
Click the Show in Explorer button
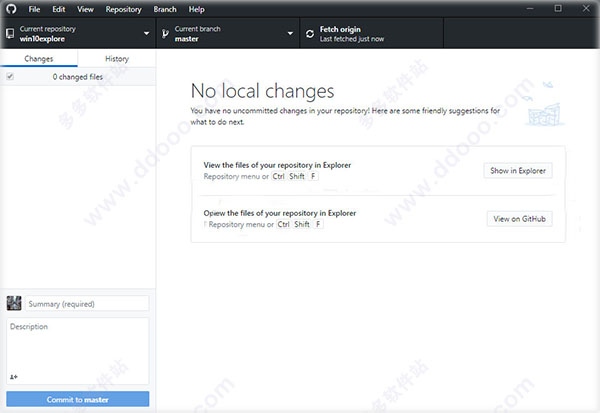[518, 171]
